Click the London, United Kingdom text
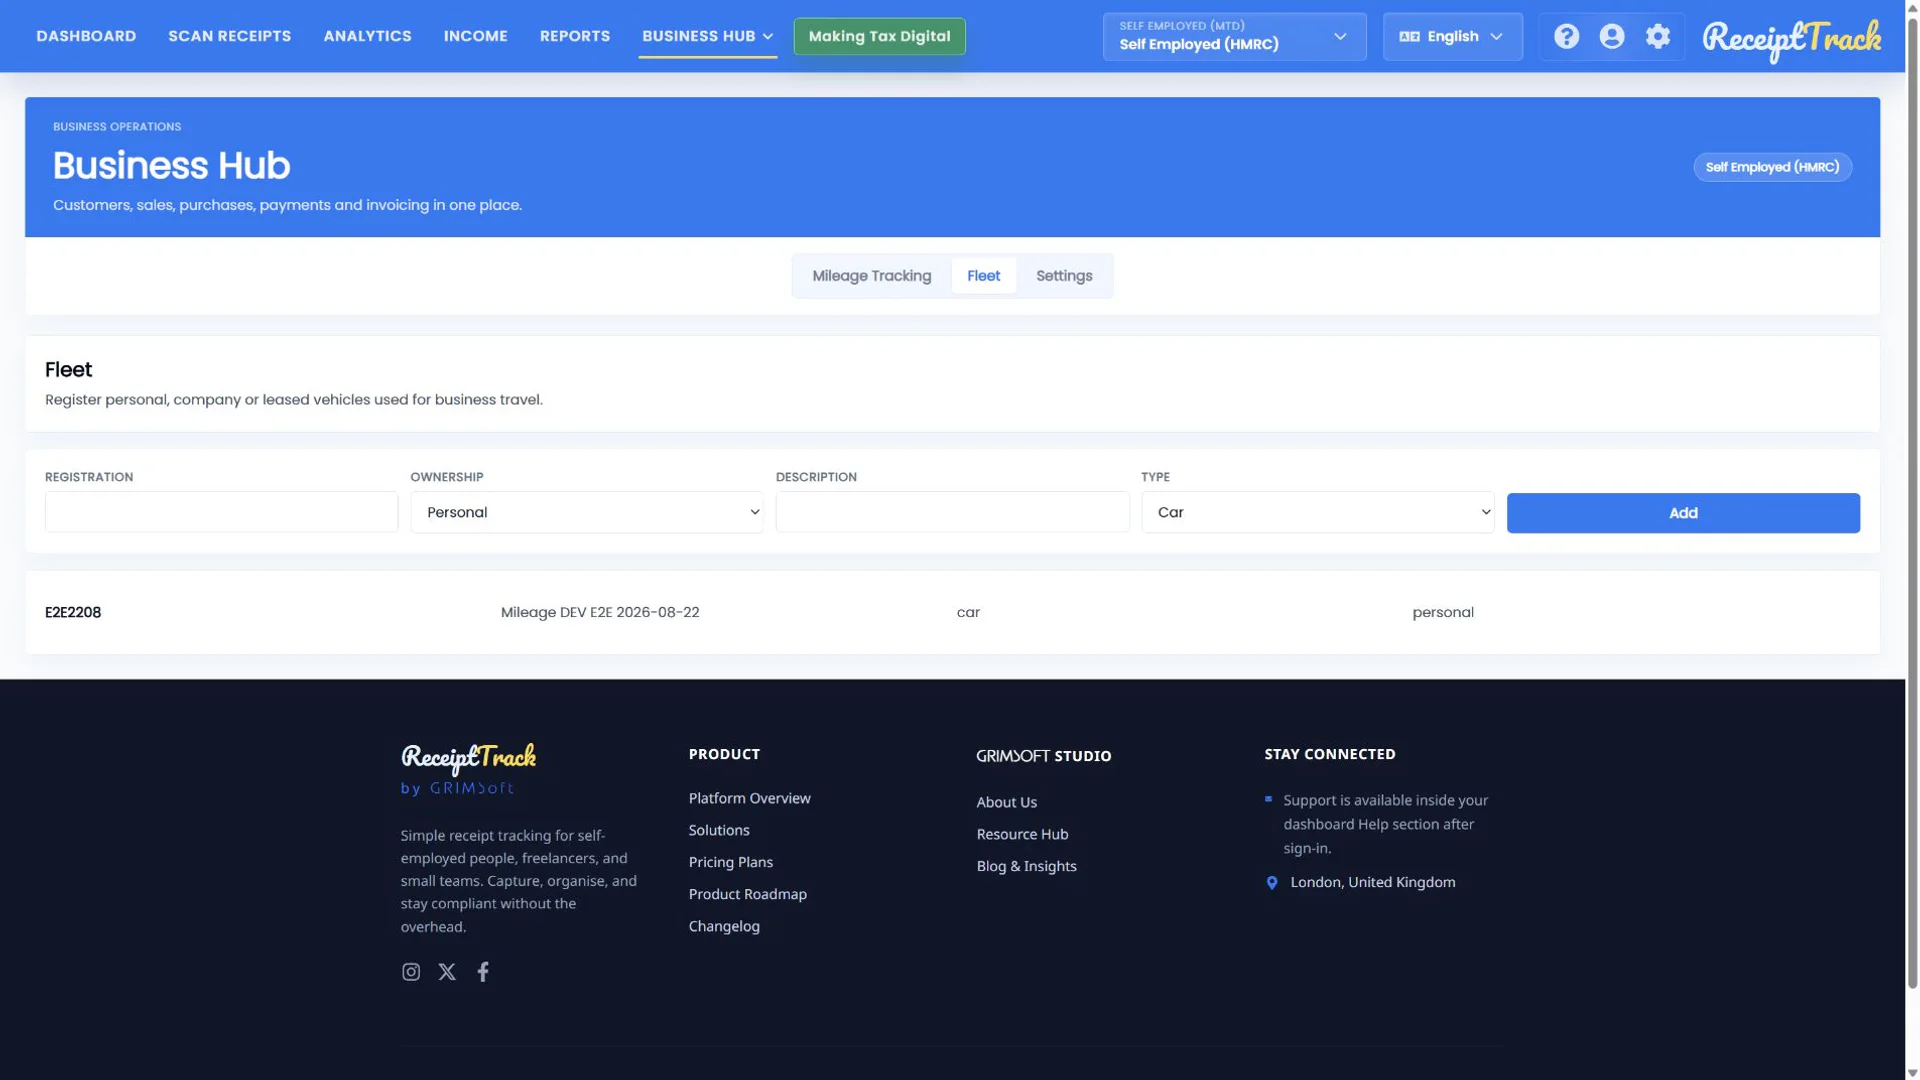 tap(1372, 882)
